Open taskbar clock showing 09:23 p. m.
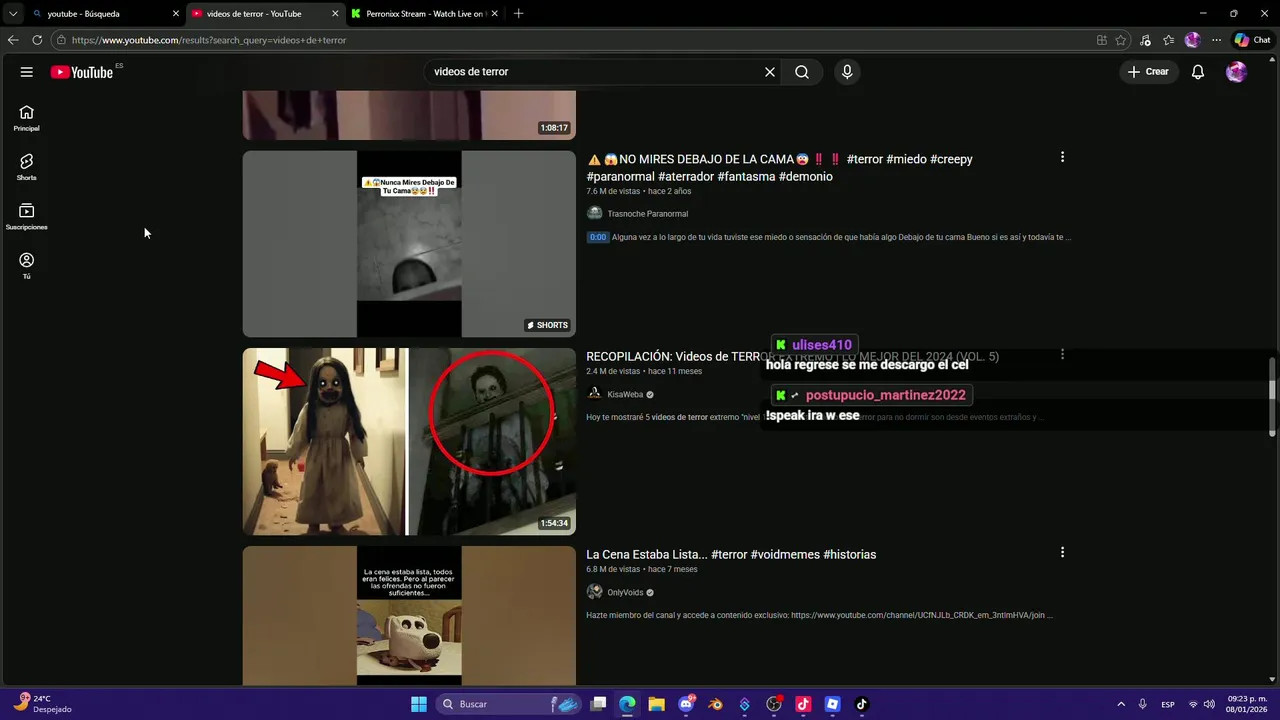 click(1247, 704)
